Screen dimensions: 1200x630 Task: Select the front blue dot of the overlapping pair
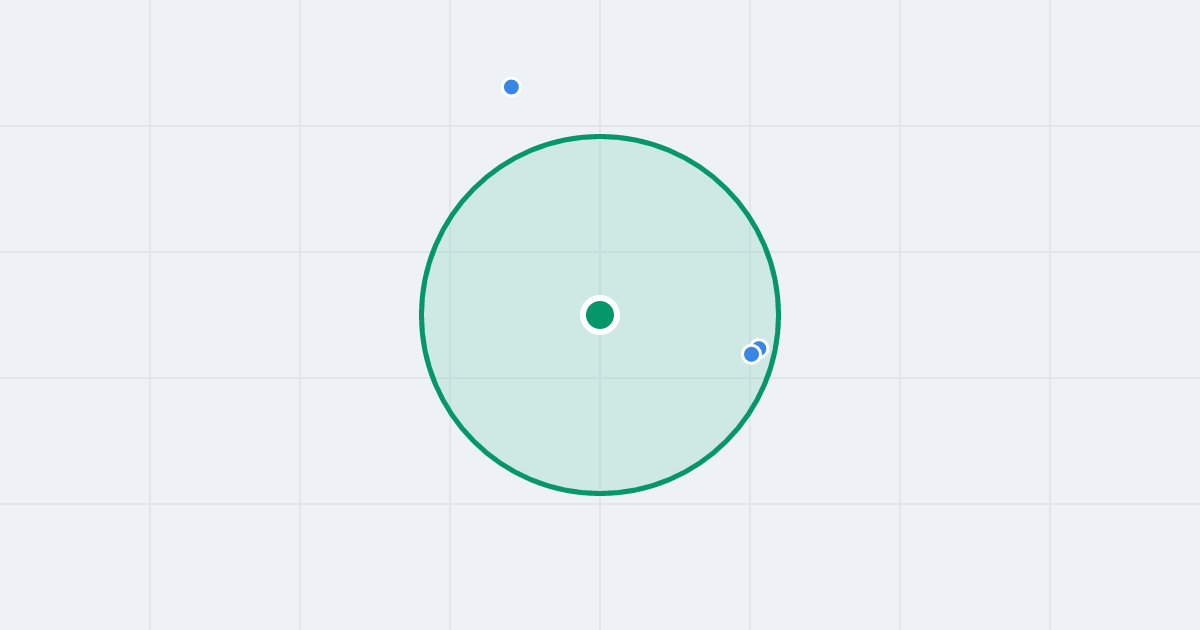[x=752, y=354]
